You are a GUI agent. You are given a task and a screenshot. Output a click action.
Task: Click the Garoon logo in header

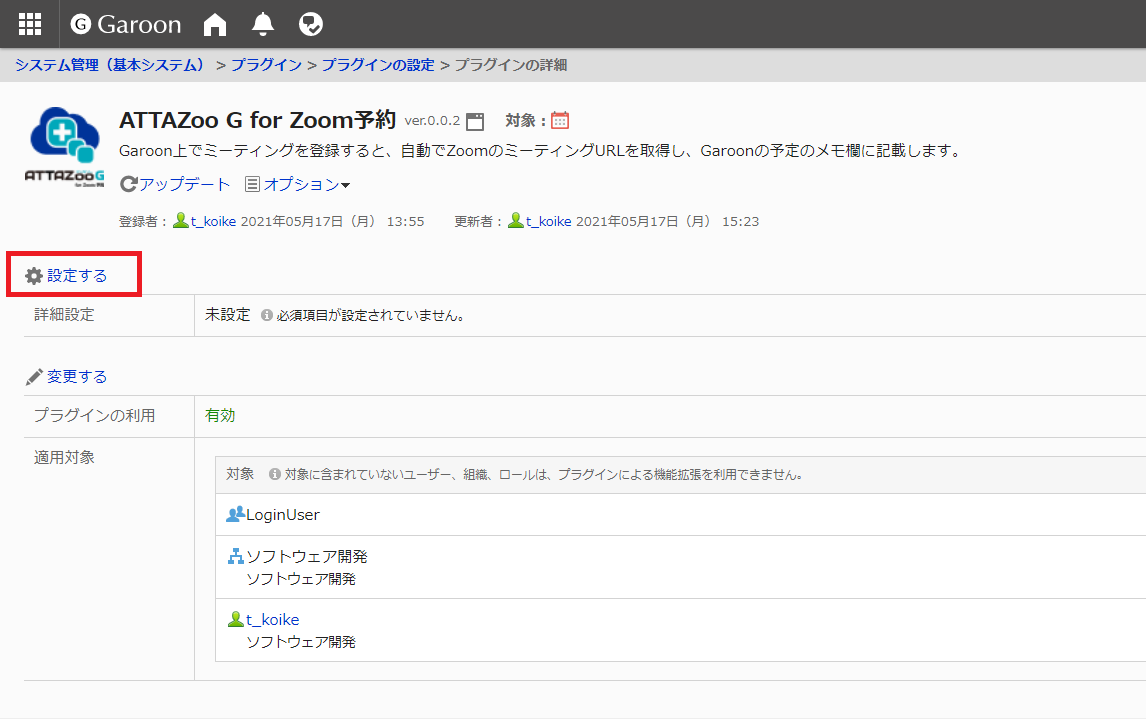tap(126, 24)
